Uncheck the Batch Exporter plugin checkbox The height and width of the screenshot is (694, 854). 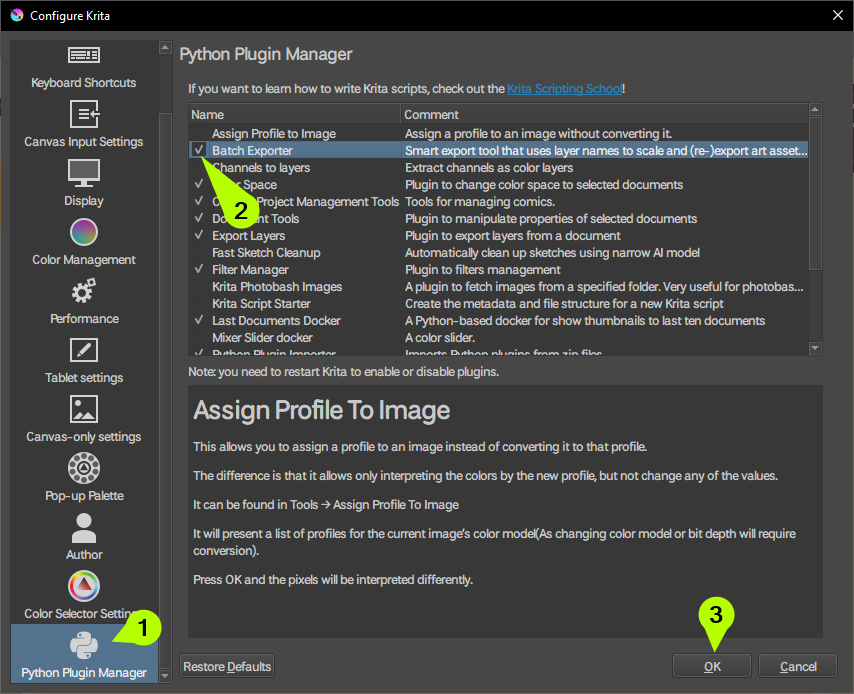[199, 150]
